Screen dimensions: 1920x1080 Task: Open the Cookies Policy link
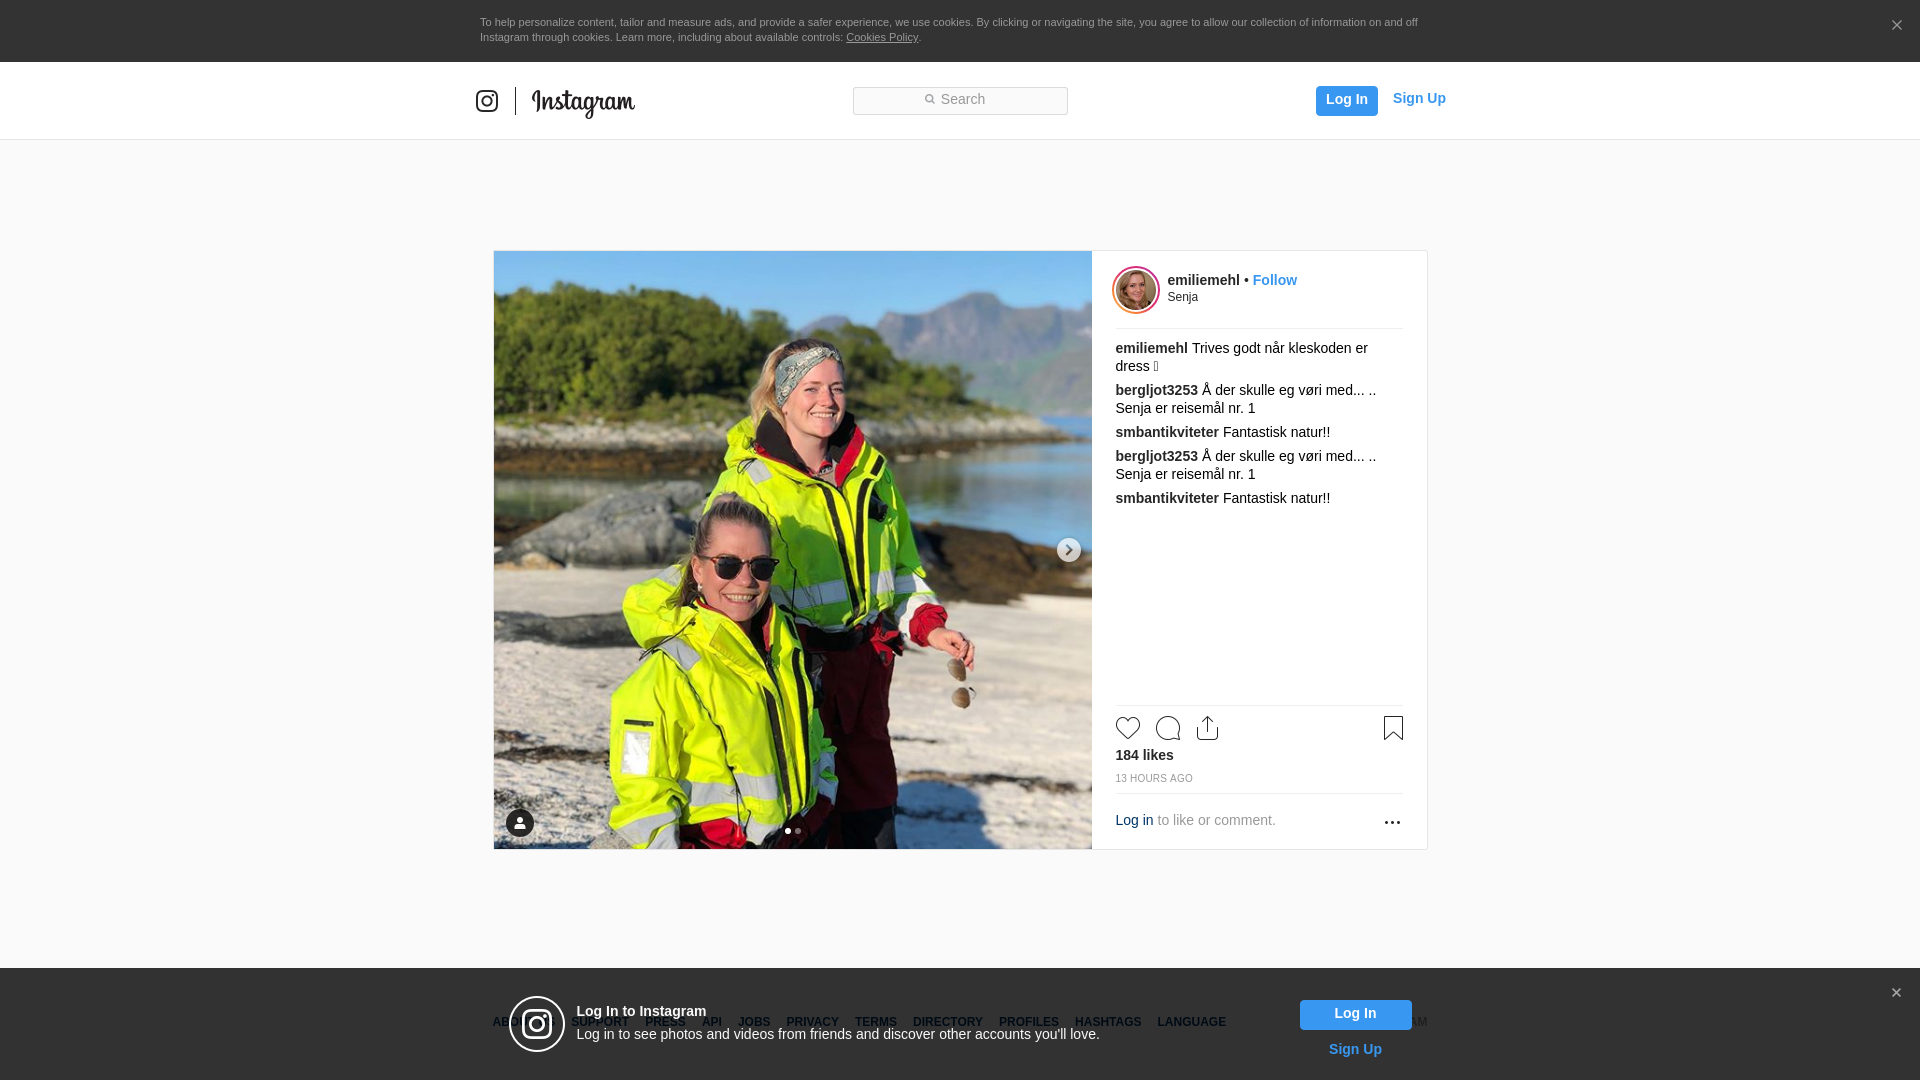(881, 37)
